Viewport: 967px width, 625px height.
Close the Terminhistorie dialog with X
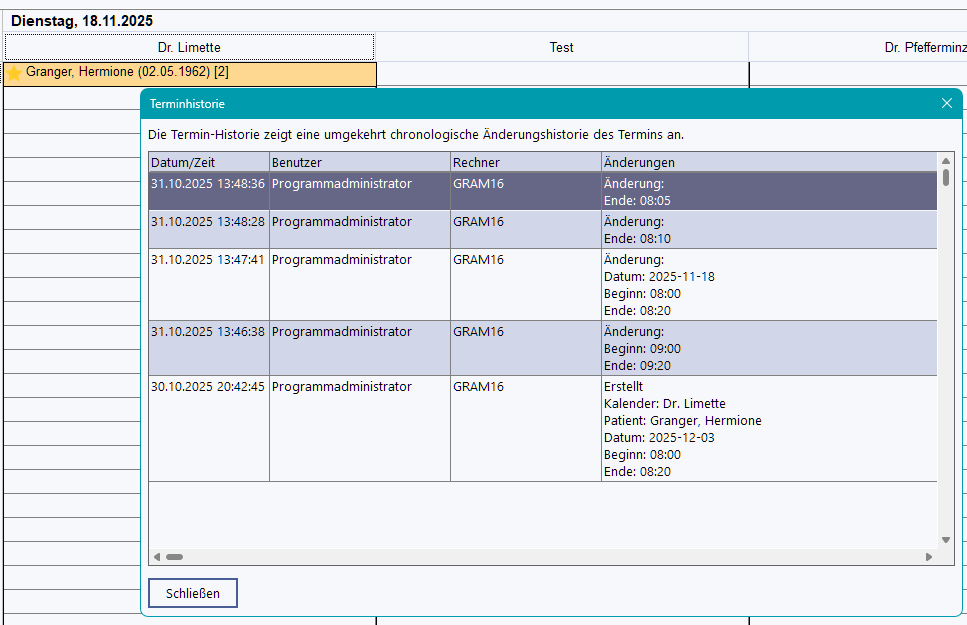coord(947,103)
